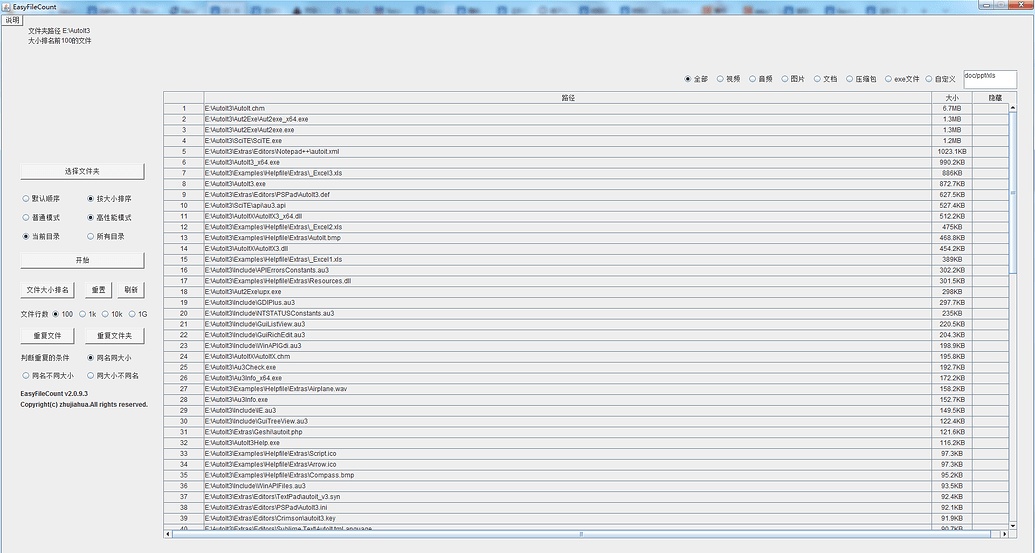Click the 路径 column header
This screenshot has height=553, width=1035.
[x=568, y=98]
